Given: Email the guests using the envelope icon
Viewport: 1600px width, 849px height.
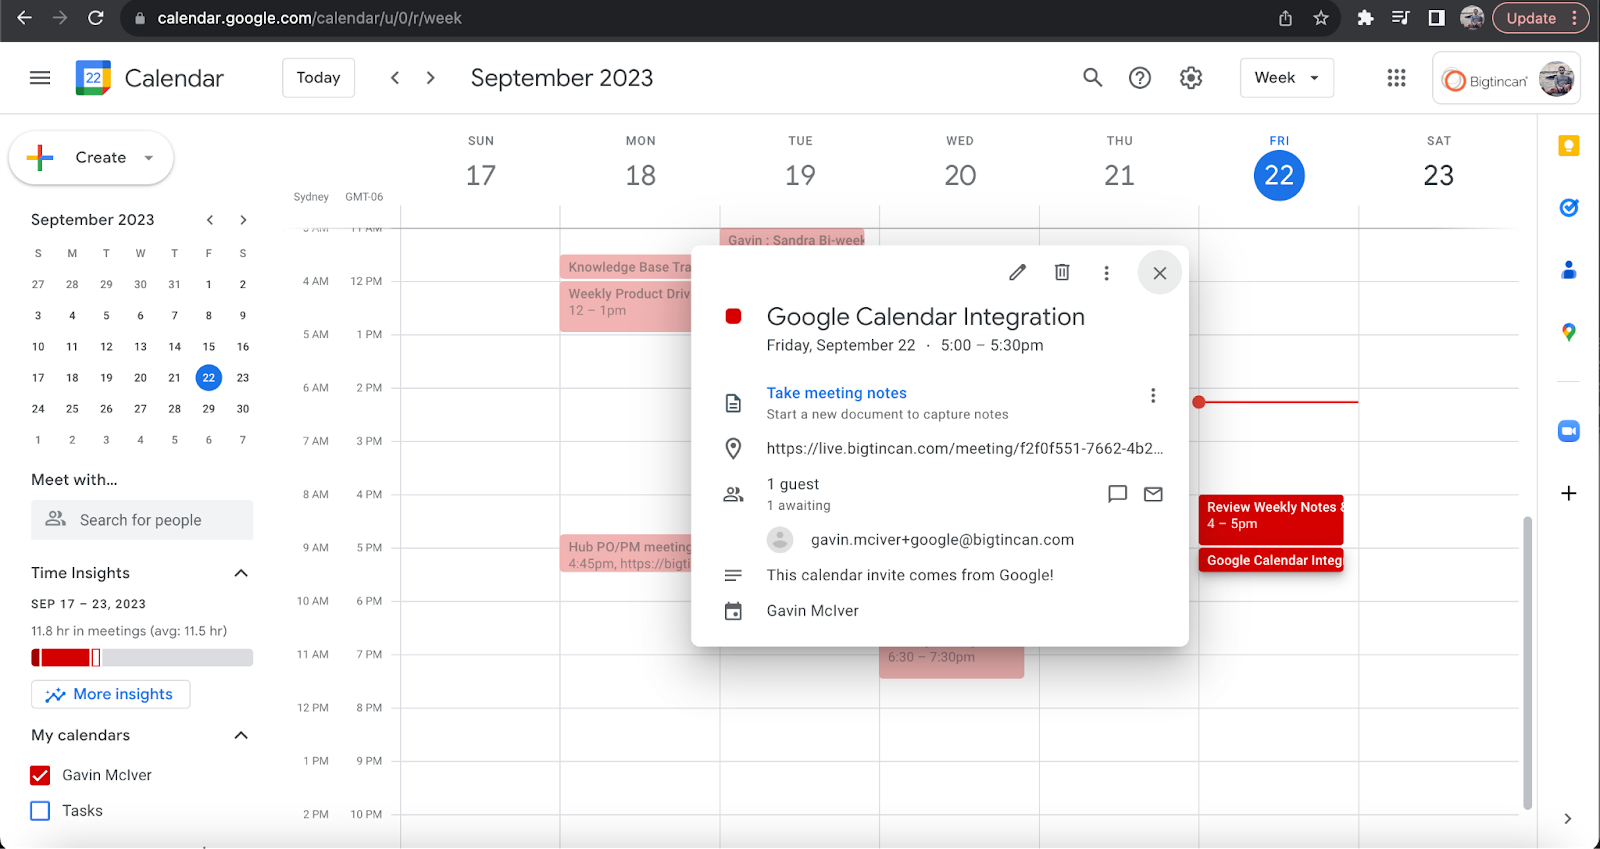Looking at the screenshot, I should pos(1153,494).
